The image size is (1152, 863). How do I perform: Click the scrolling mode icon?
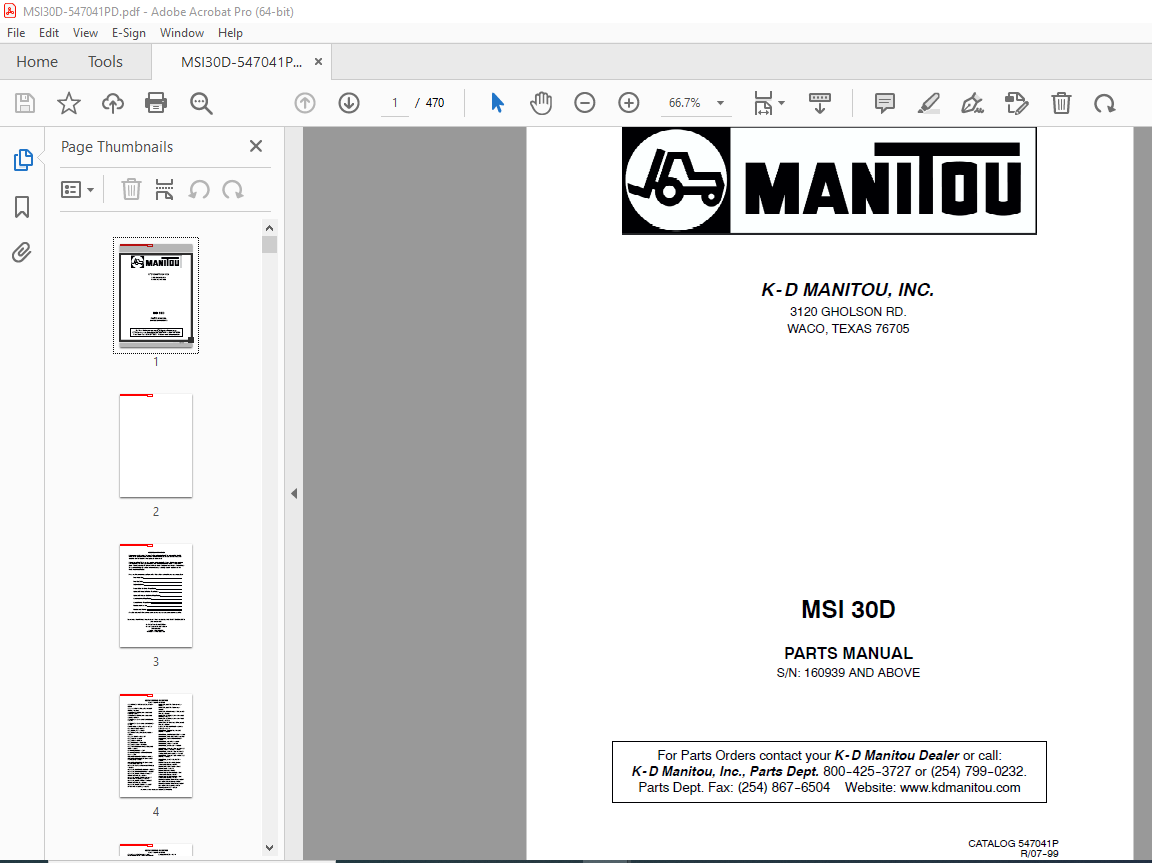pos(819,103)
